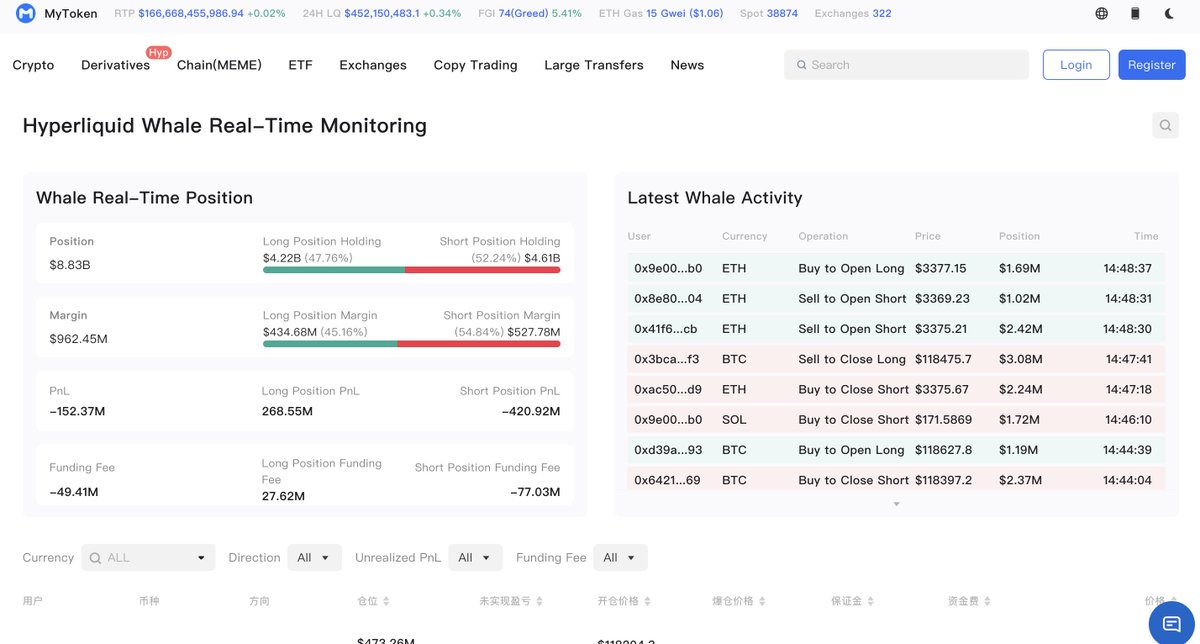Open Copy Trading page
The height and width of the screenshot is (644, 1200).
click(475, 65)
